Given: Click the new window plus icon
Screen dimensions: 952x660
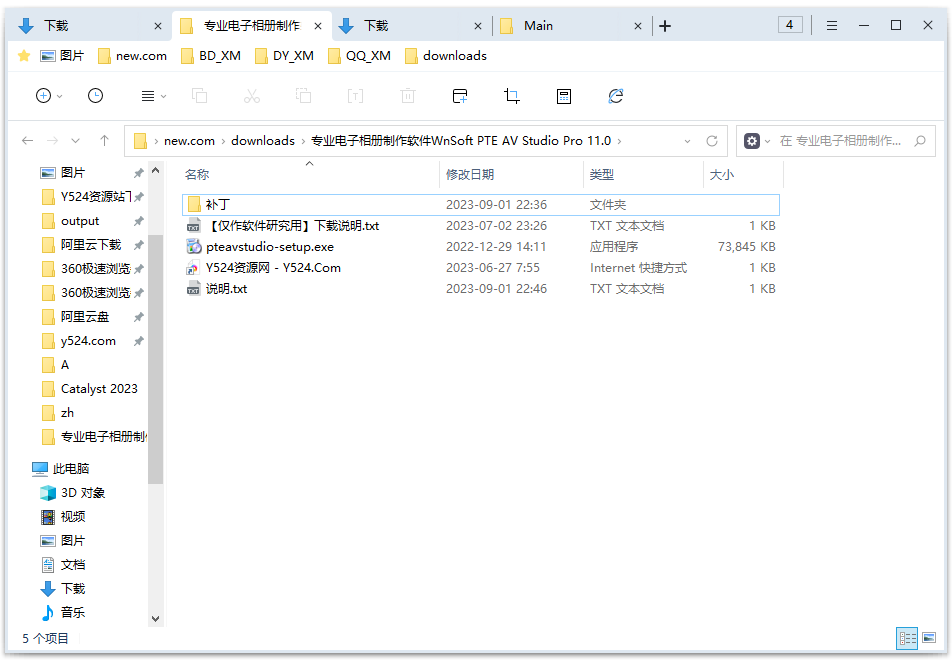Looking at the screenshot, I should click(x=460, y=96).
